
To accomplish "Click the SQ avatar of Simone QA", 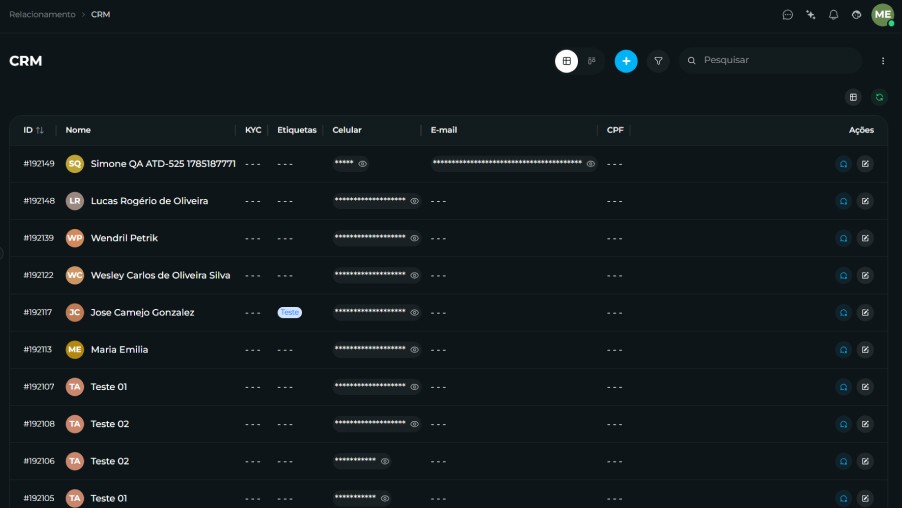I will [x=75, y=164].
